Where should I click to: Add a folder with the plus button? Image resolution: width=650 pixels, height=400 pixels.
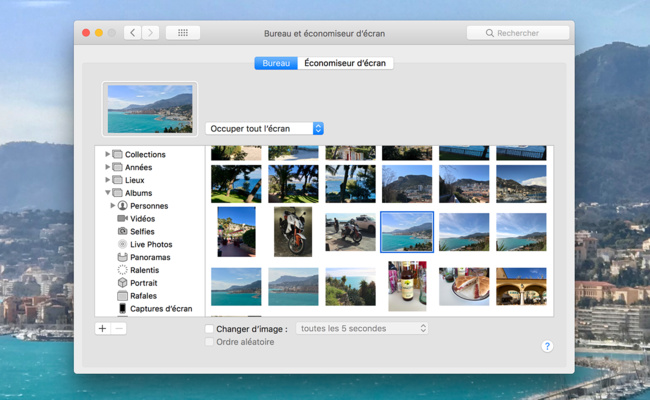102,329
